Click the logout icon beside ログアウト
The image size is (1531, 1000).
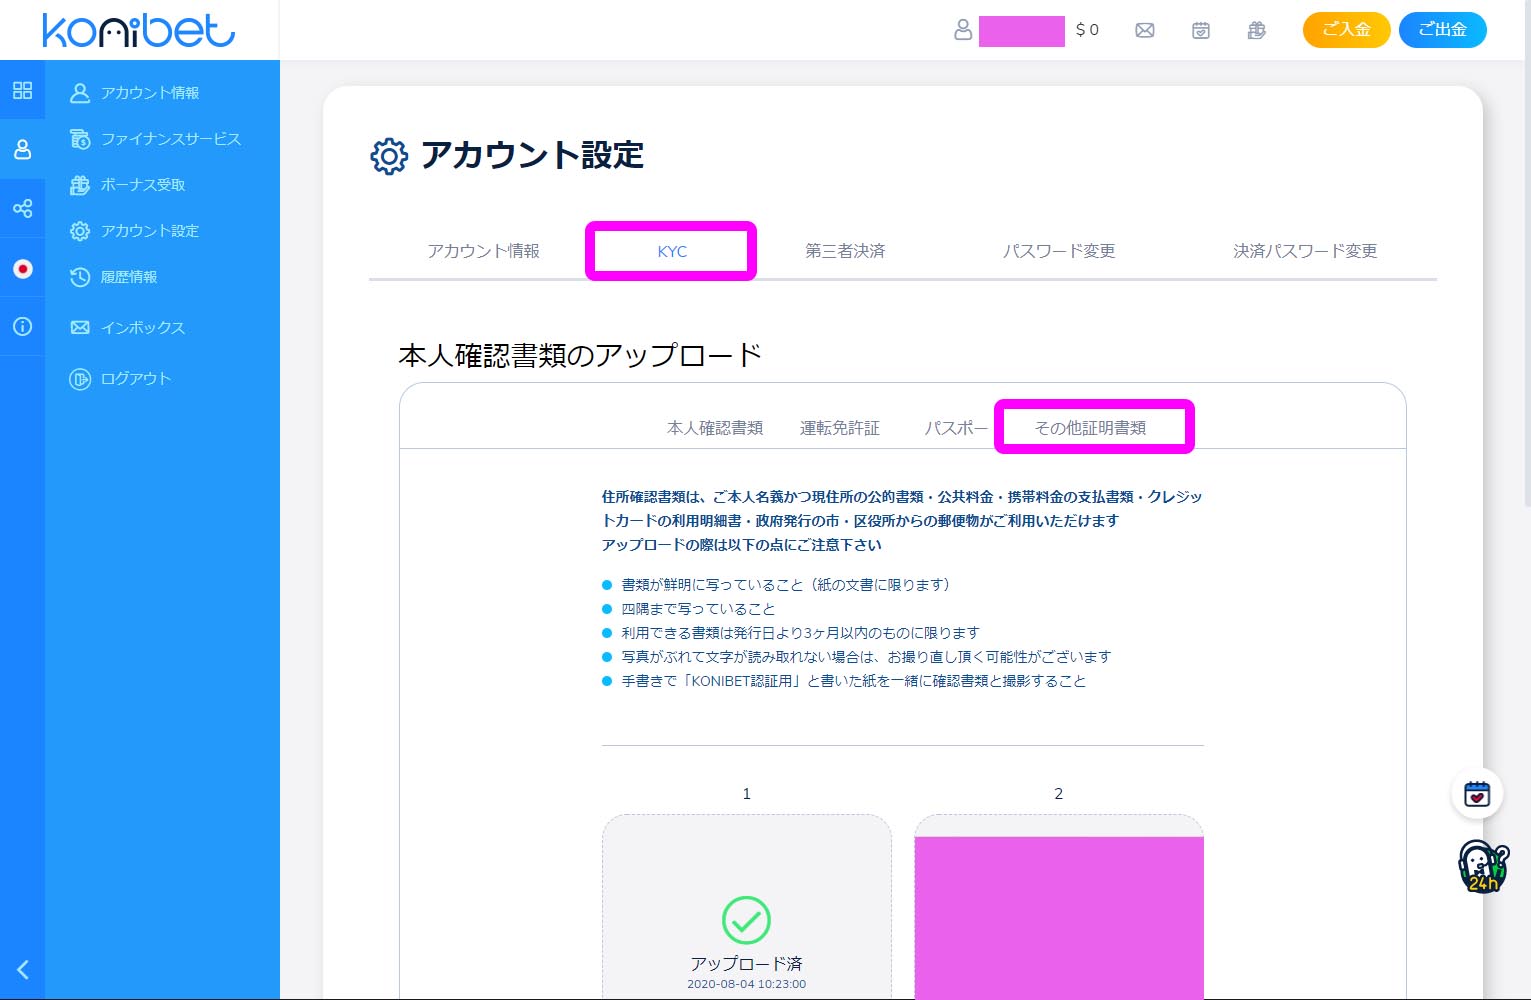pos(80,379)
